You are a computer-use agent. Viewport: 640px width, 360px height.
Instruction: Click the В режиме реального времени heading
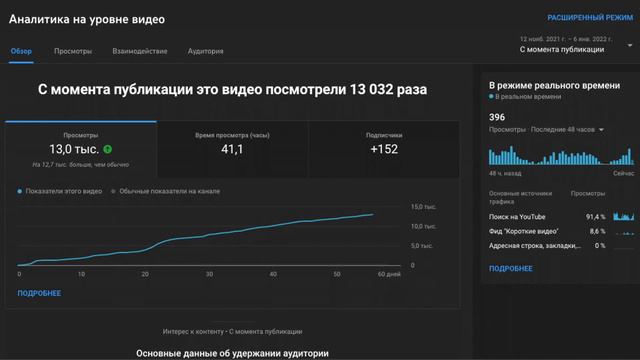554,85
